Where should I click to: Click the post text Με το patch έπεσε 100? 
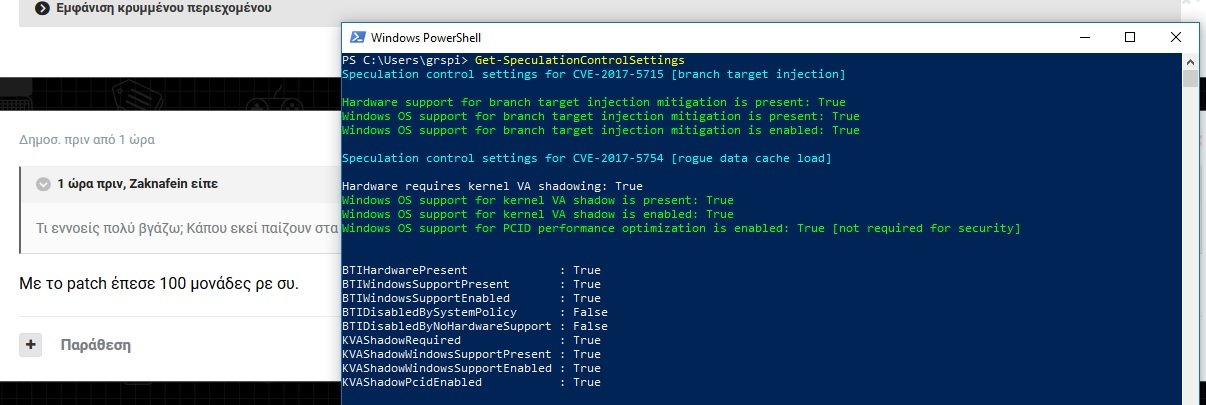click(159, 284)
